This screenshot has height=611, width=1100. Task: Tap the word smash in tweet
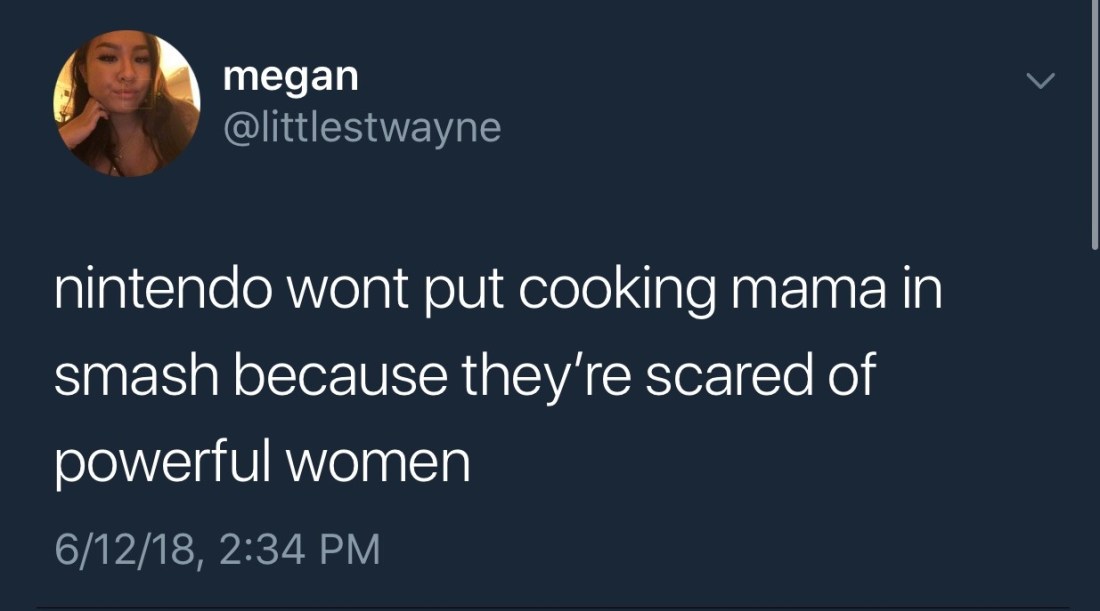pos(137,375)
